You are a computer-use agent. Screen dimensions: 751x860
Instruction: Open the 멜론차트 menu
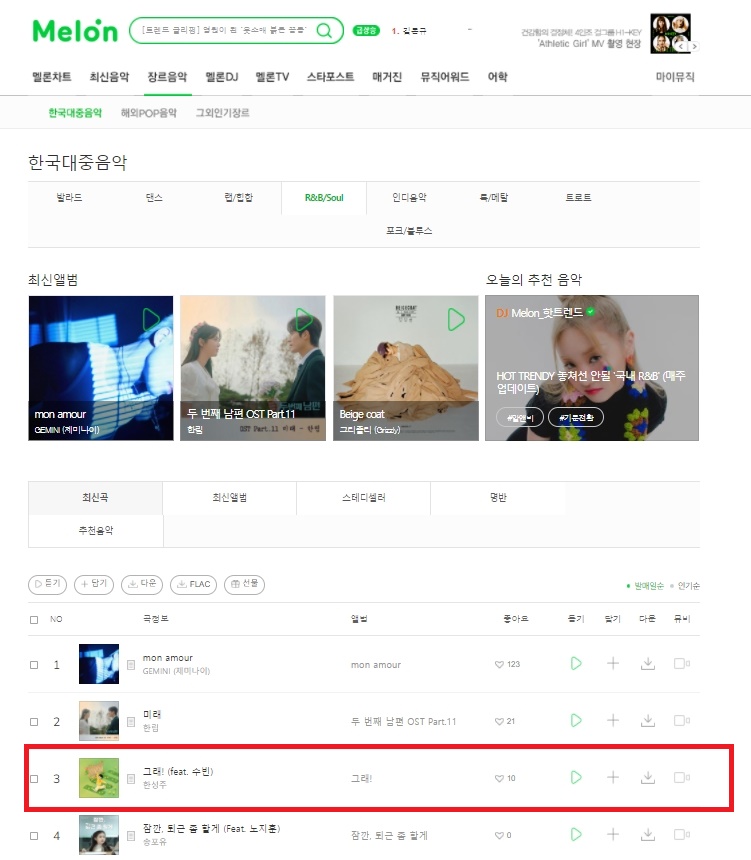tap(52, 77)
